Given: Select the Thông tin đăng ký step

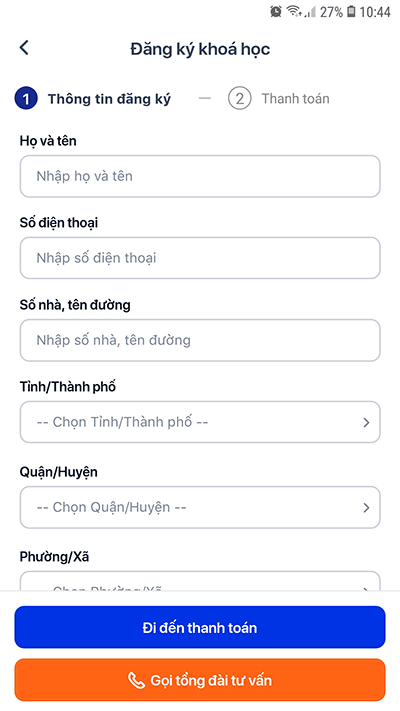Looking at the screenshot, I should coord(109,99).
